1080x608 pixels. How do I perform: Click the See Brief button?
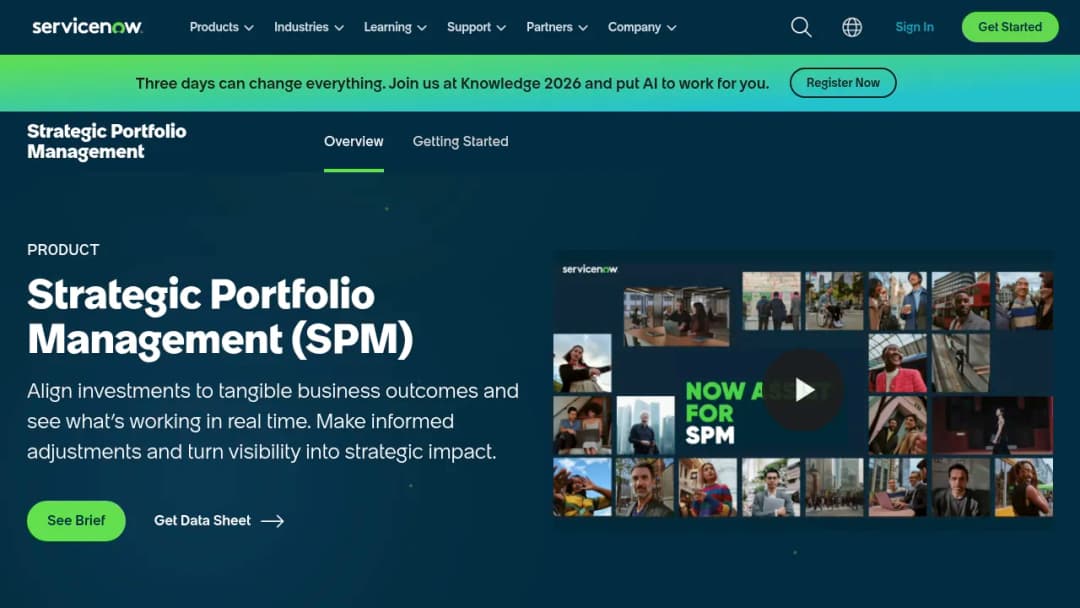76,521
